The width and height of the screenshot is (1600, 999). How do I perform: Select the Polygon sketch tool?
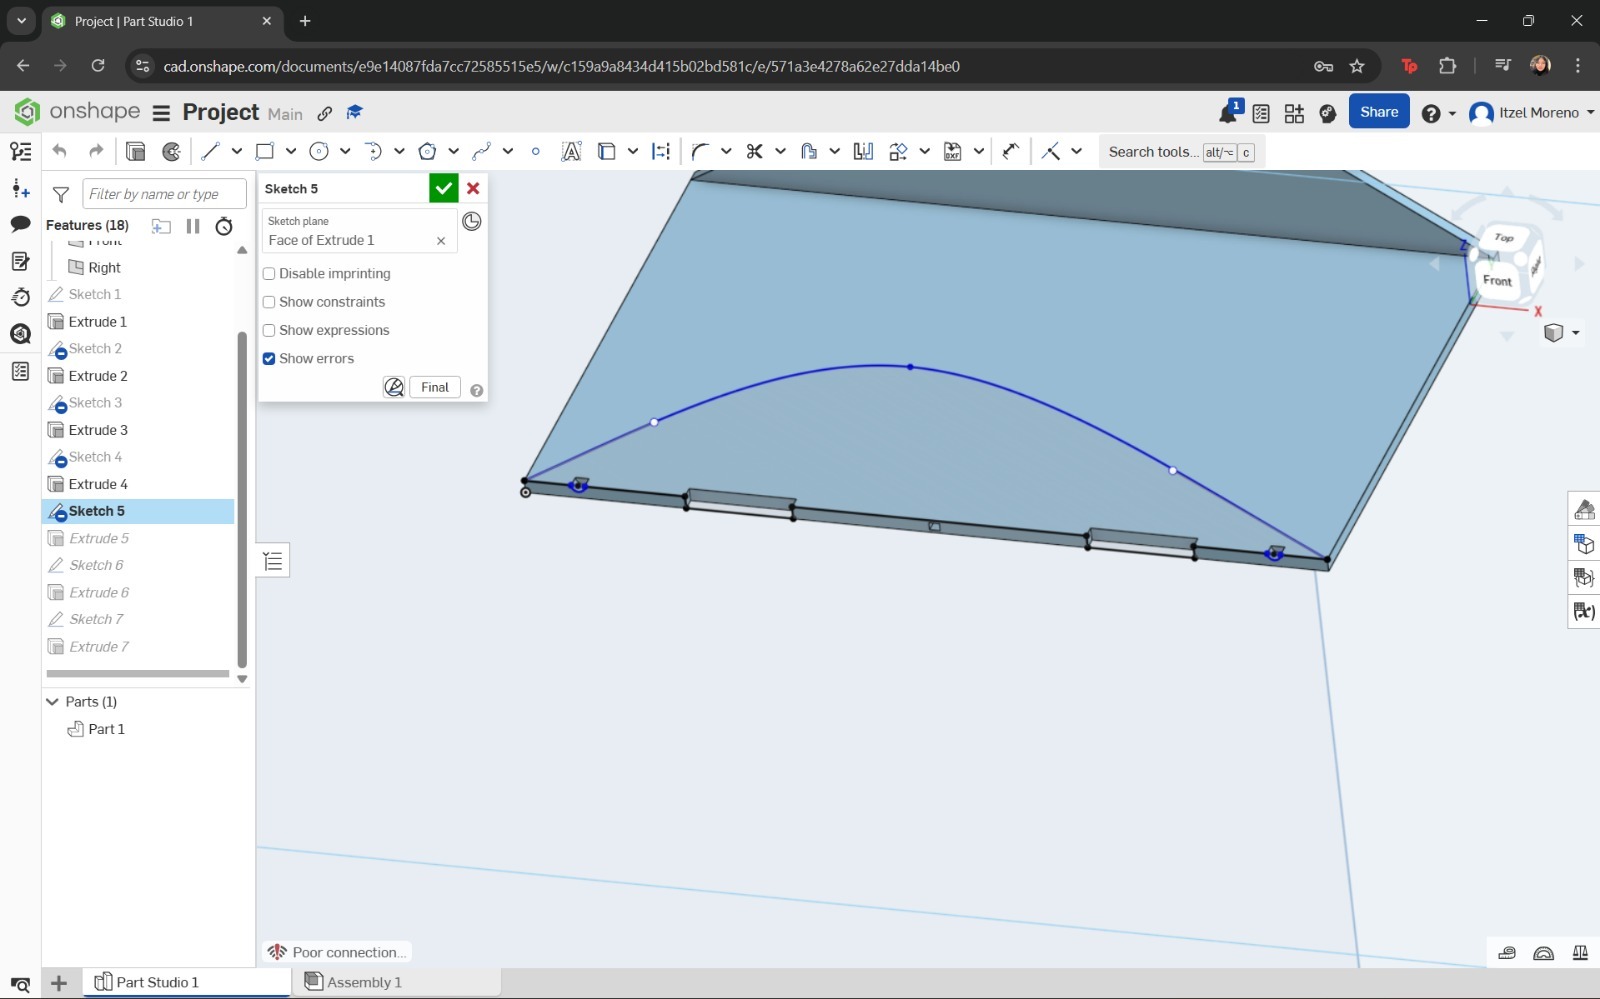click(x=426, y=151)
